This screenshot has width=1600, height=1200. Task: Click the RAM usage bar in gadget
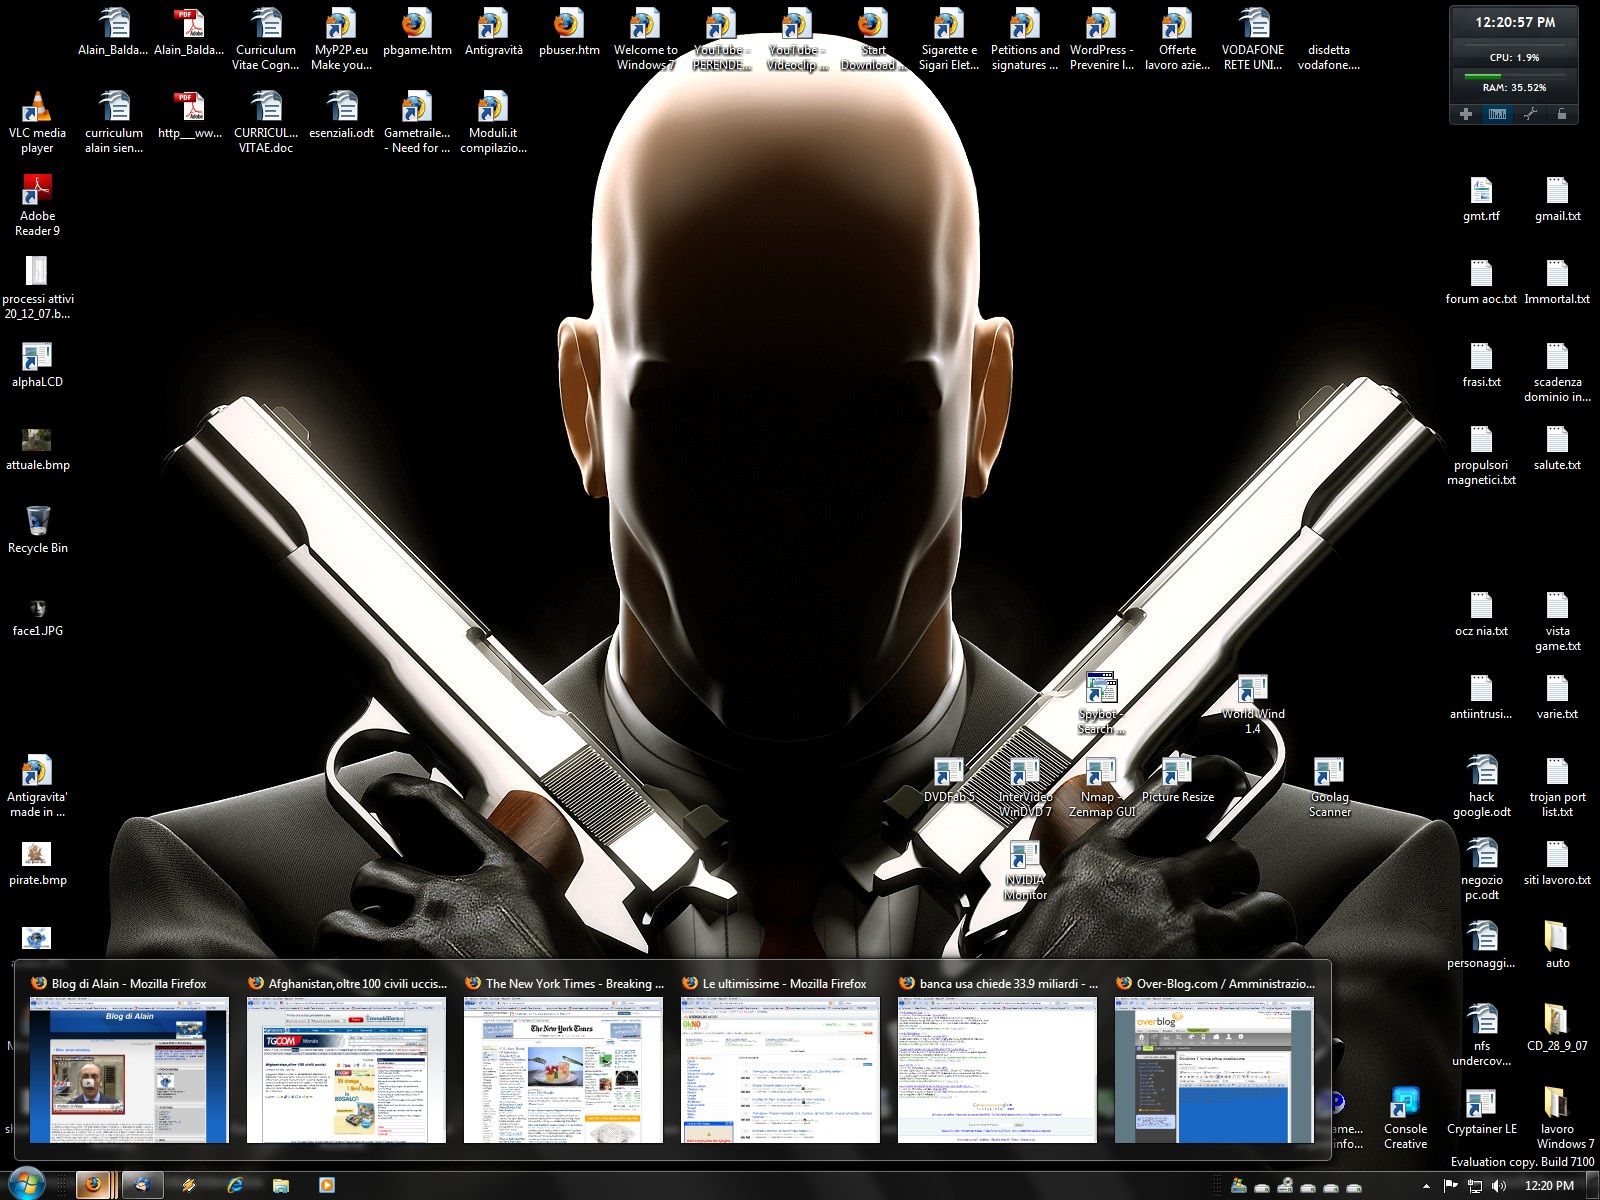1514,75
